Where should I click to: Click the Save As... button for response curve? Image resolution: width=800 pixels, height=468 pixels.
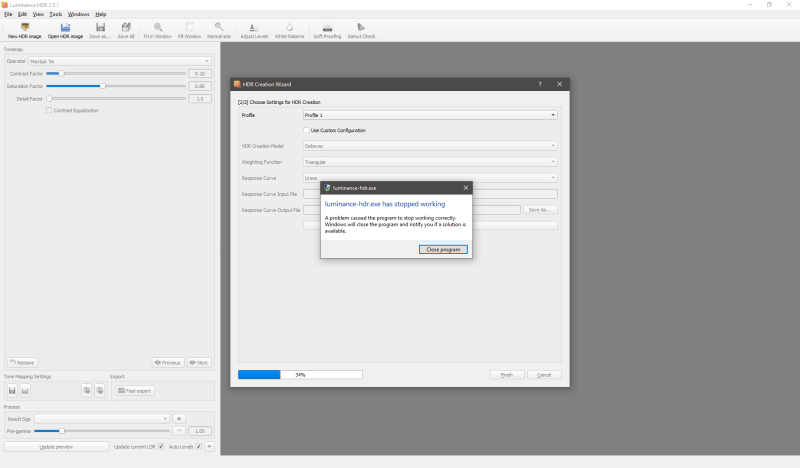[x=540, y=210]
